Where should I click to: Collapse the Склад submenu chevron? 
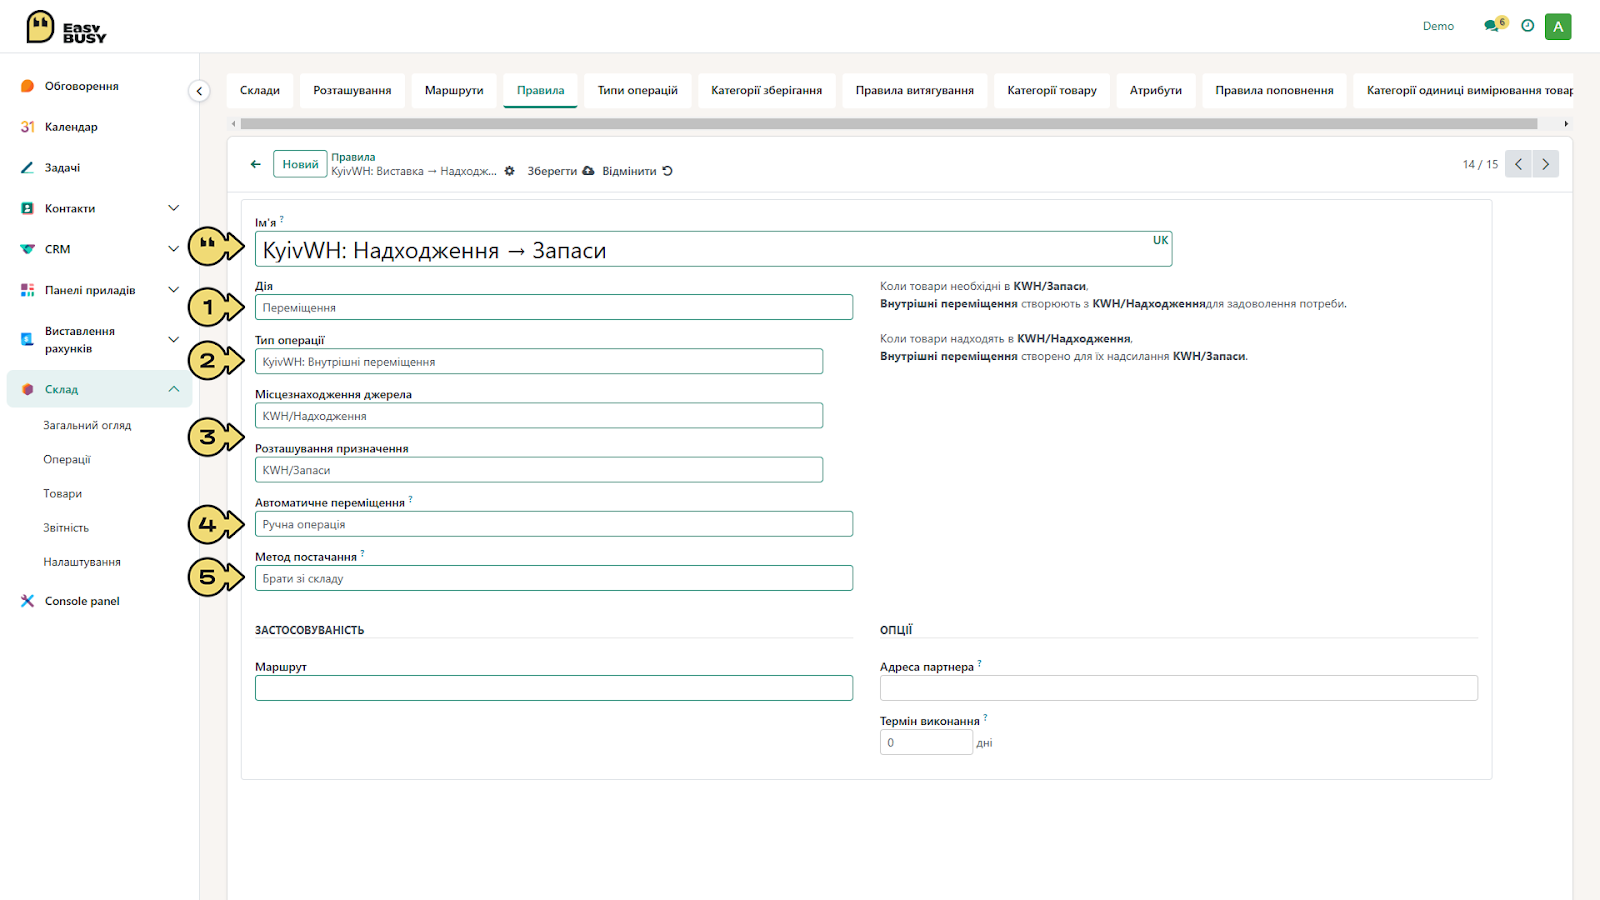pyautogui.click(x=174, y=389)
